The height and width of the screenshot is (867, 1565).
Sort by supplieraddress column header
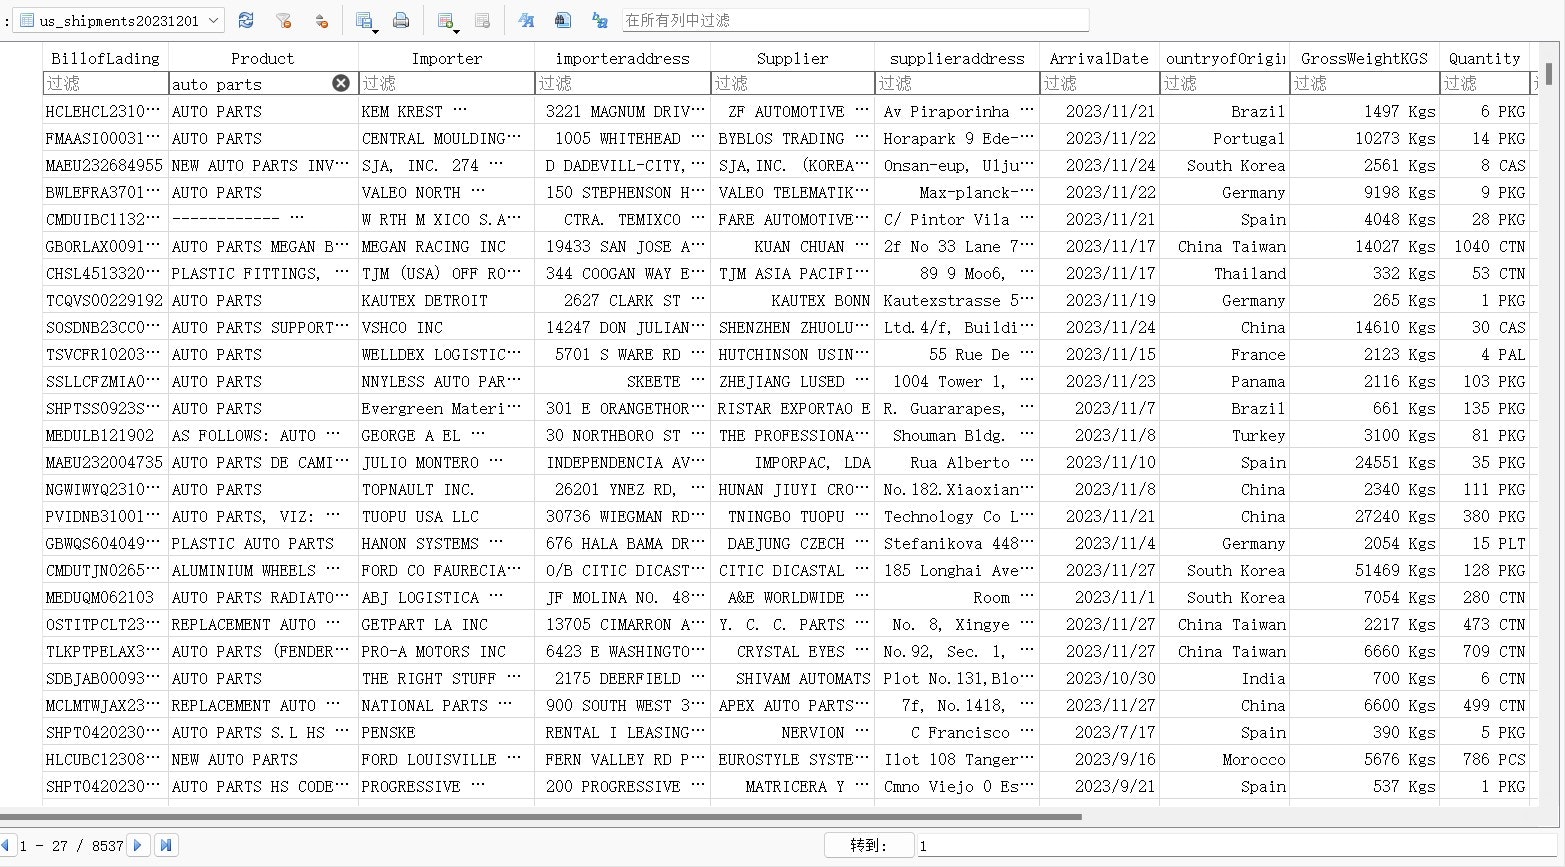point(957,58)
